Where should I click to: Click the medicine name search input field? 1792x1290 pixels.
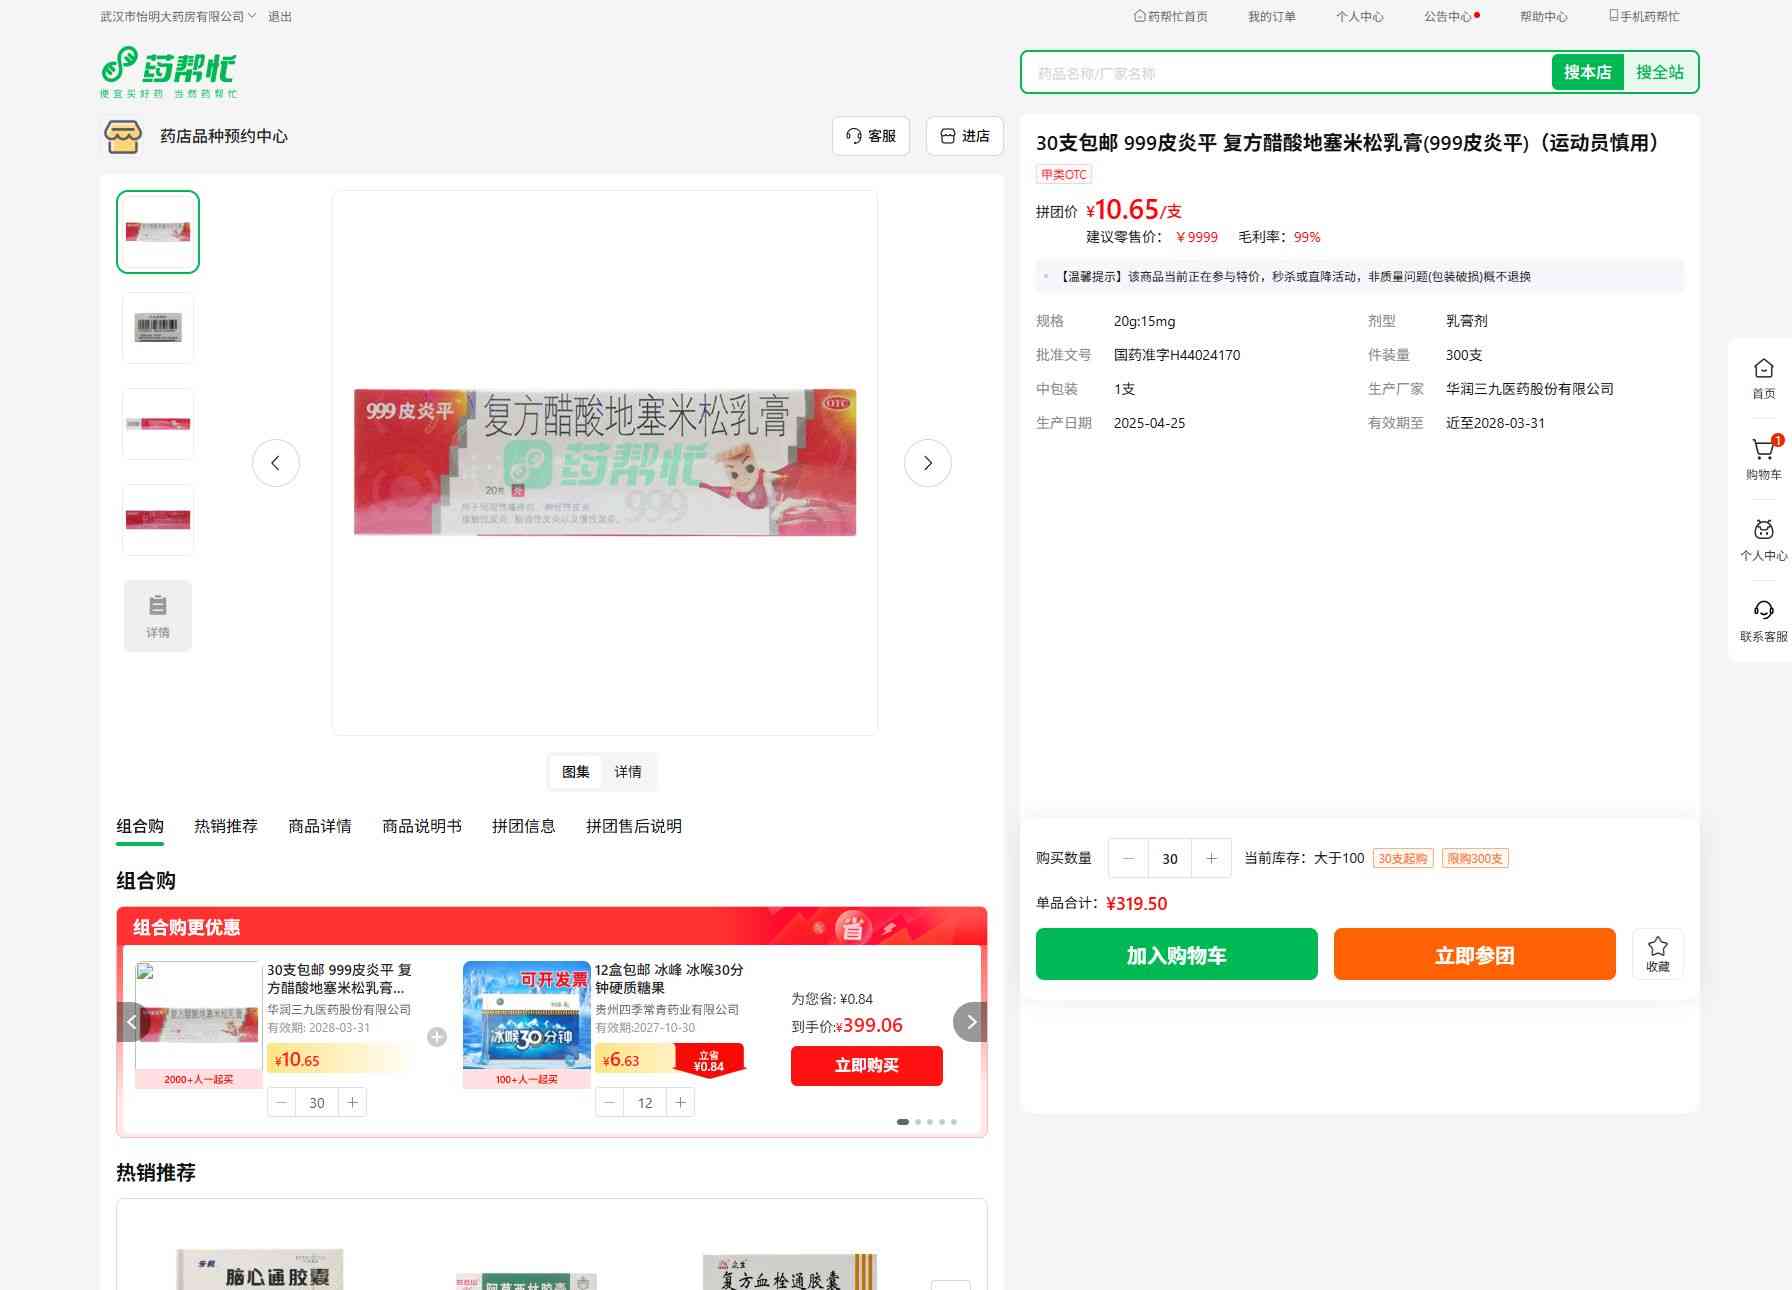pyautogui.click(x=1285, y=73)
